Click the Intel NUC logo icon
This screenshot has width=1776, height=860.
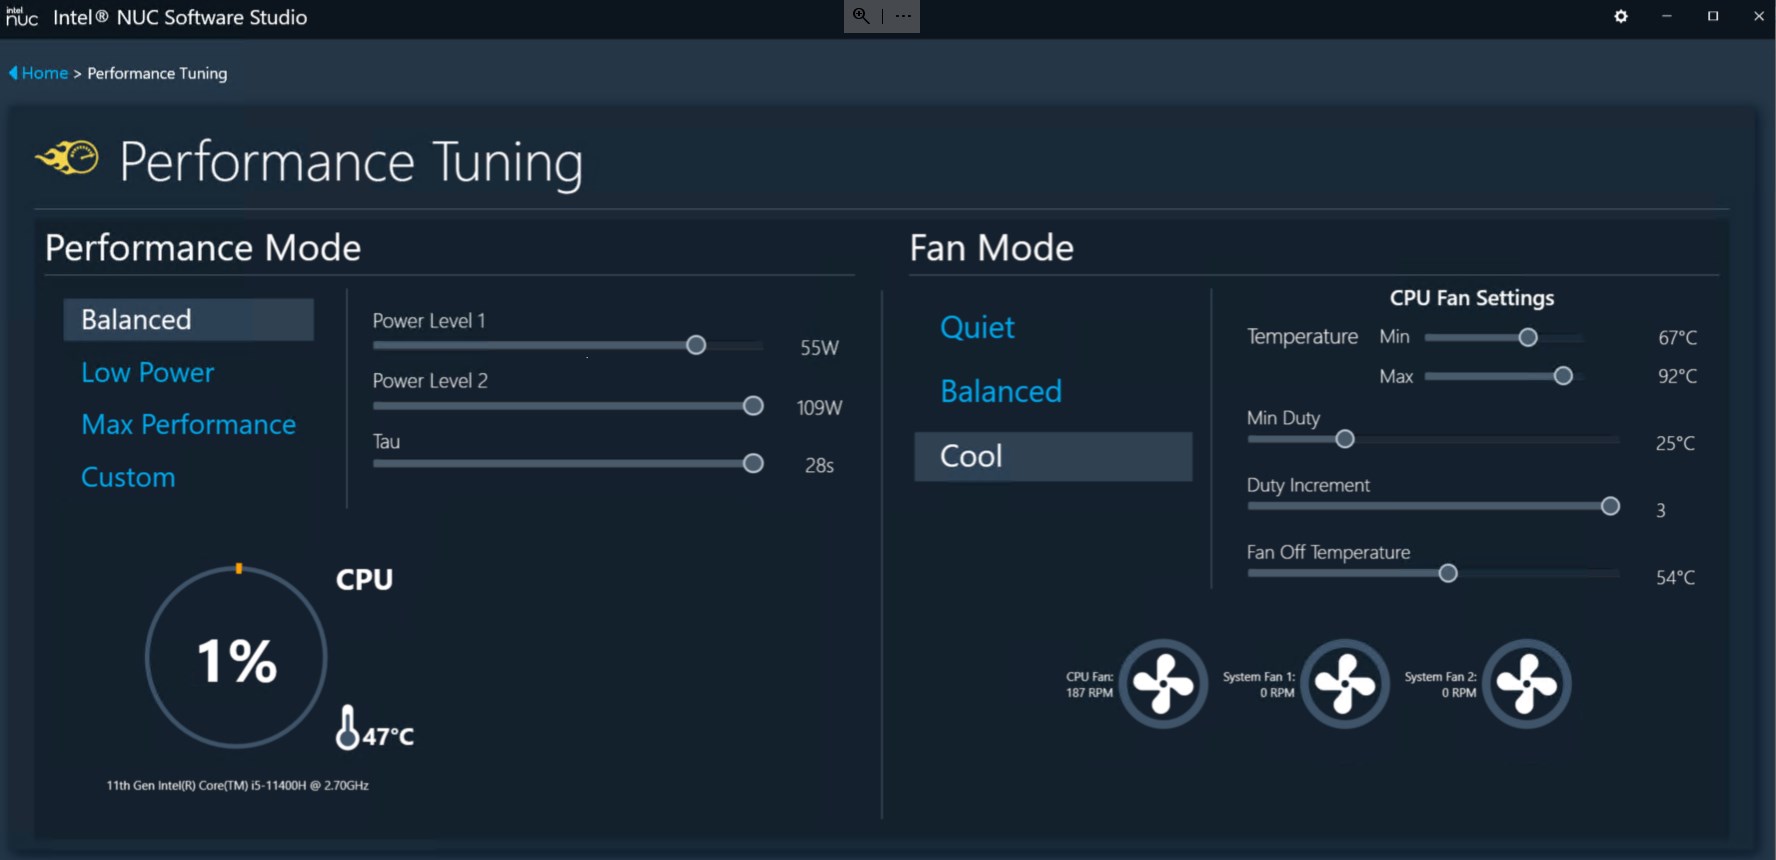click(x=21, y=16)
